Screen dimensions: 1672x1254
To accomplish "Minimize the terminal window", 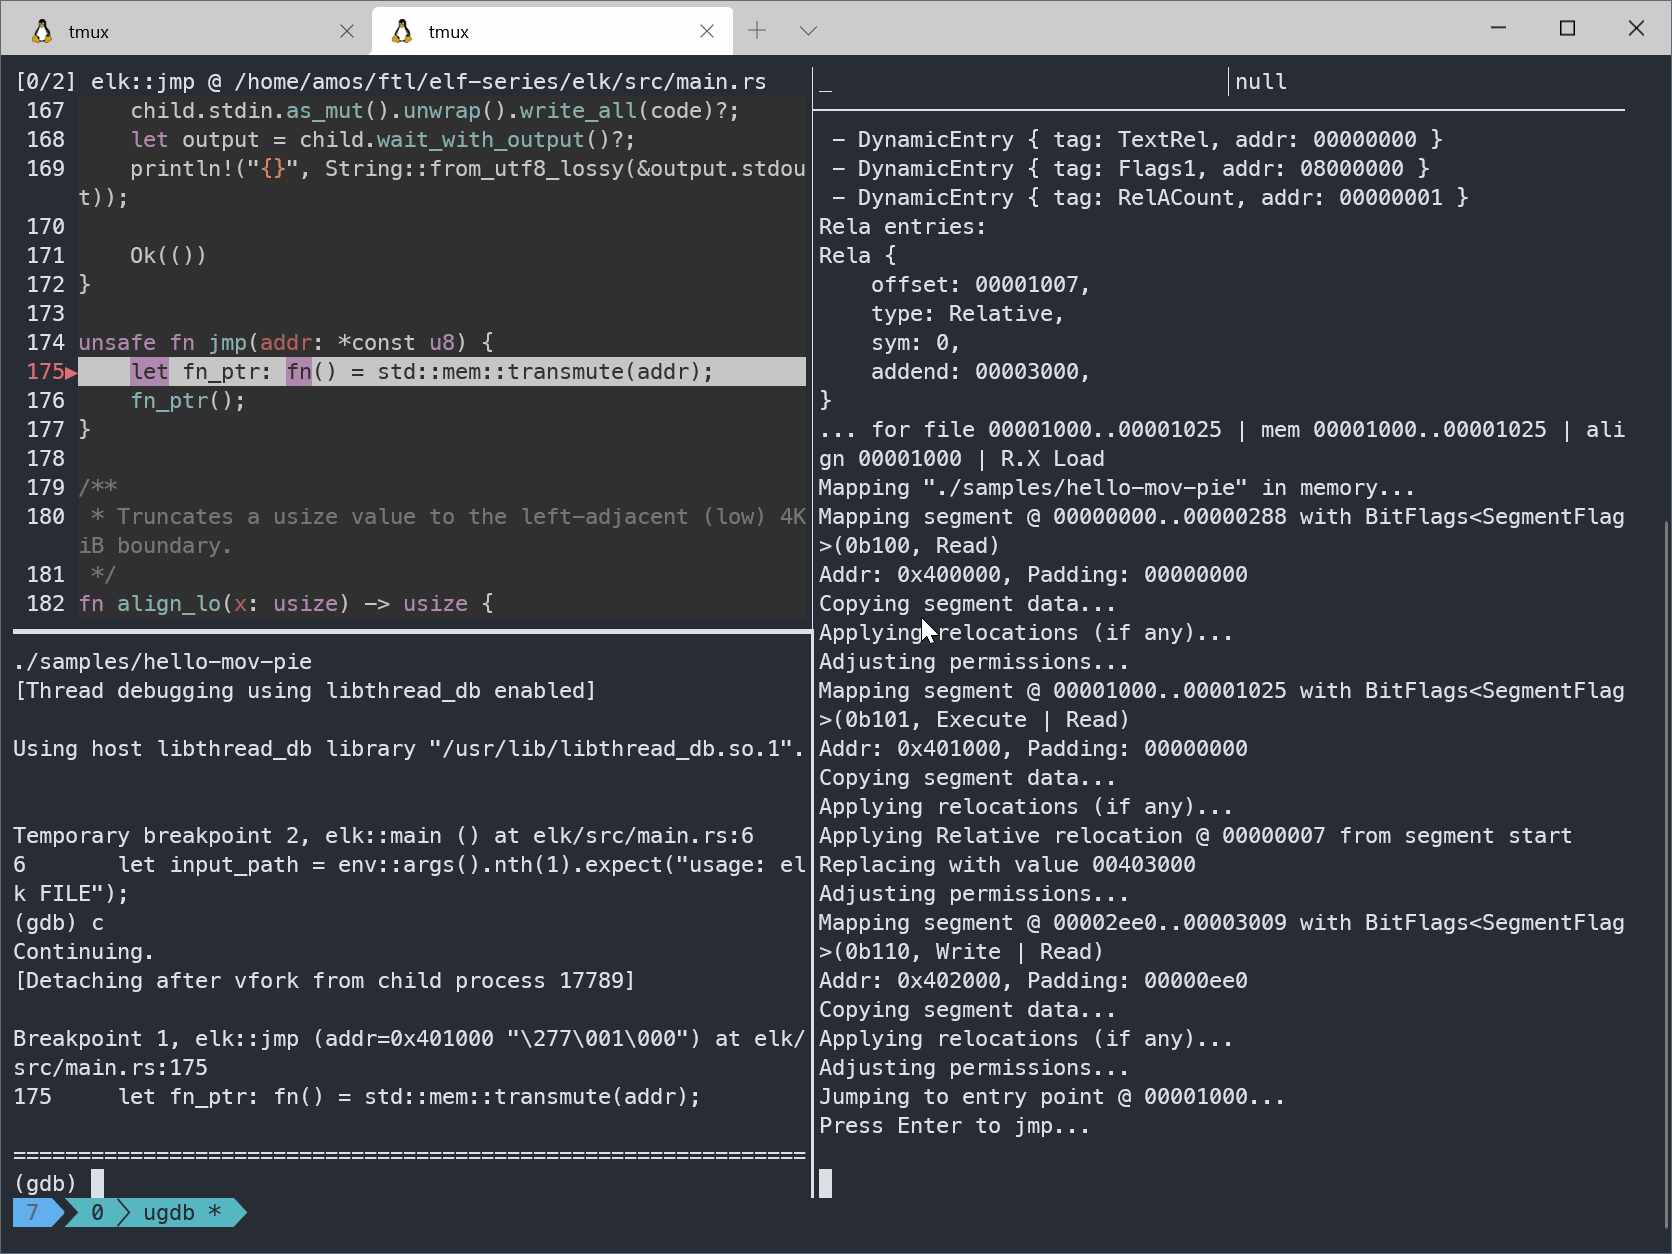I will 1498,28.
